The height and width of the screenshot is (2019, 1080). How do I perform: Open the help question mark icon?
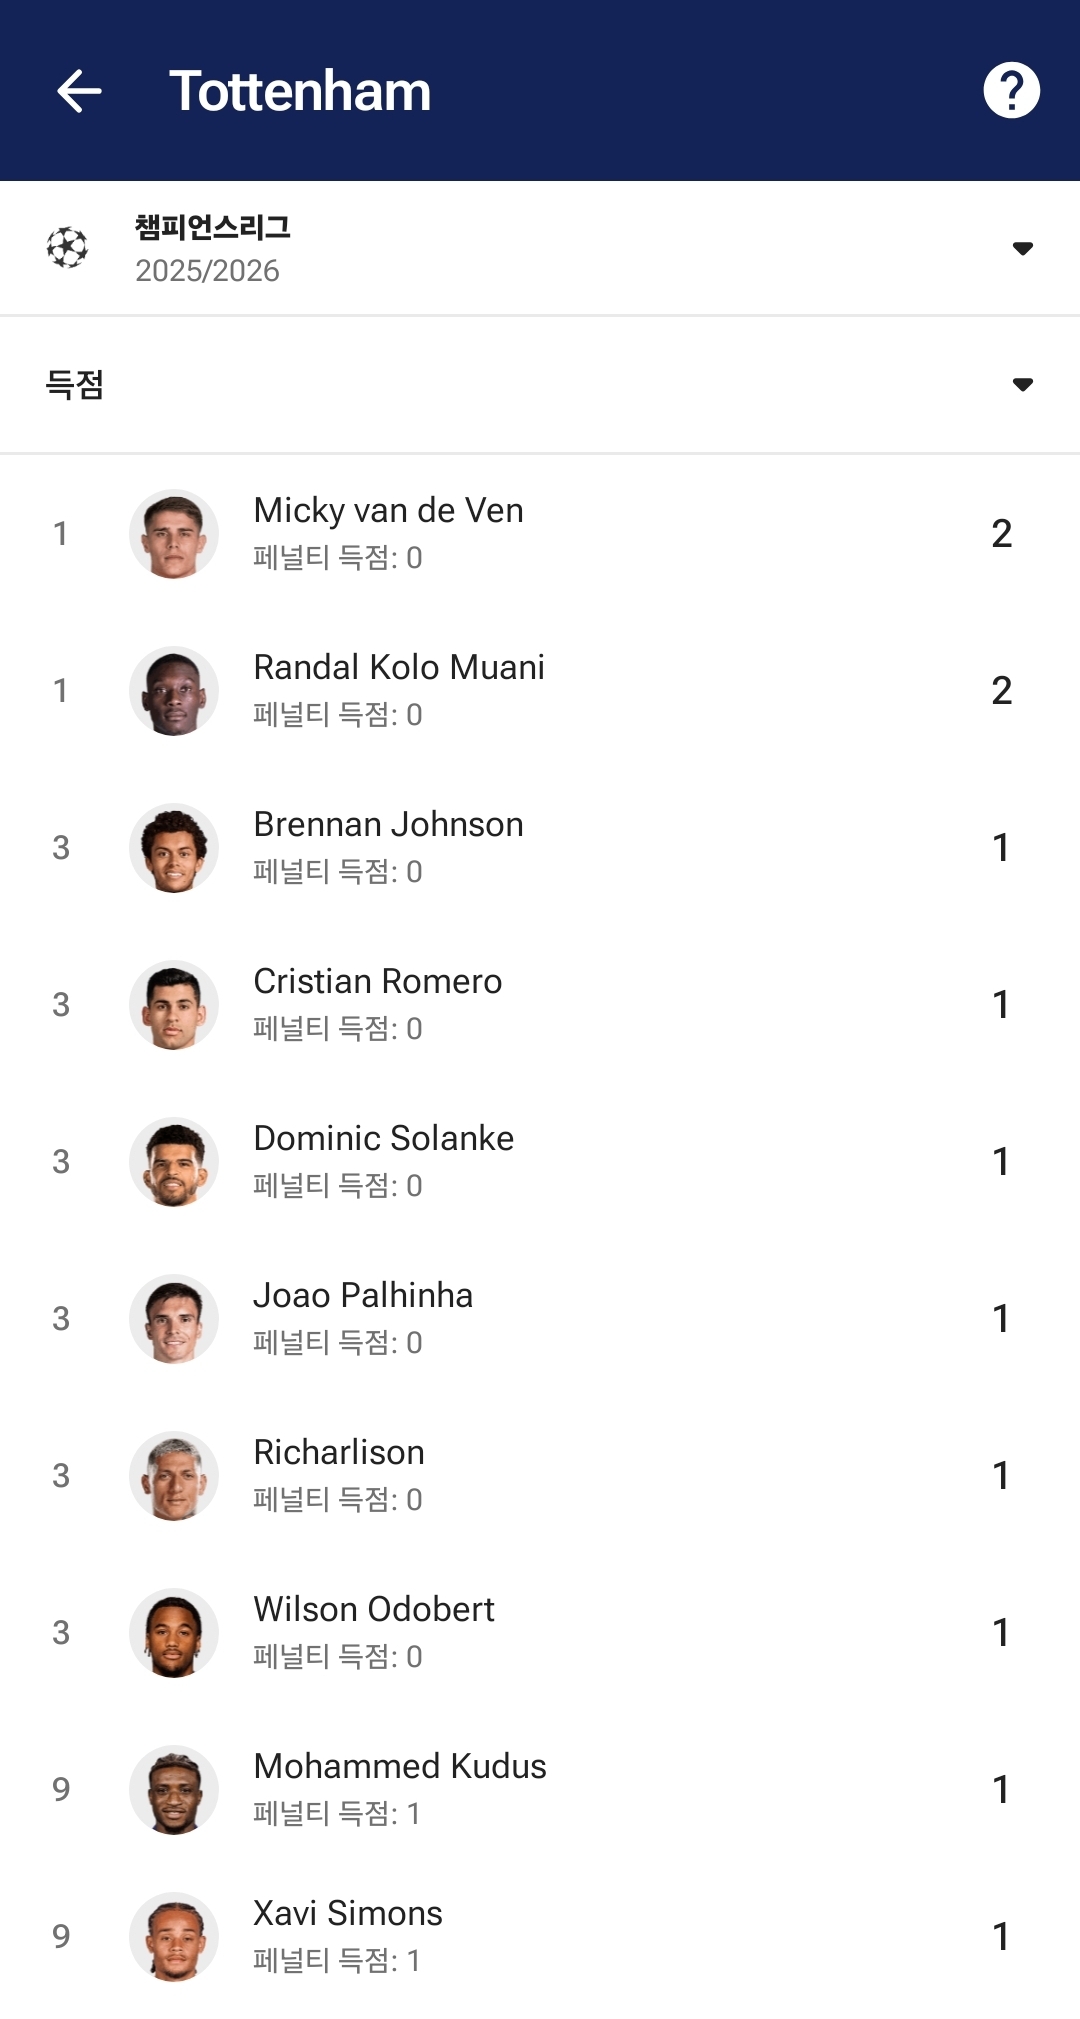[x=1011, y=91]
